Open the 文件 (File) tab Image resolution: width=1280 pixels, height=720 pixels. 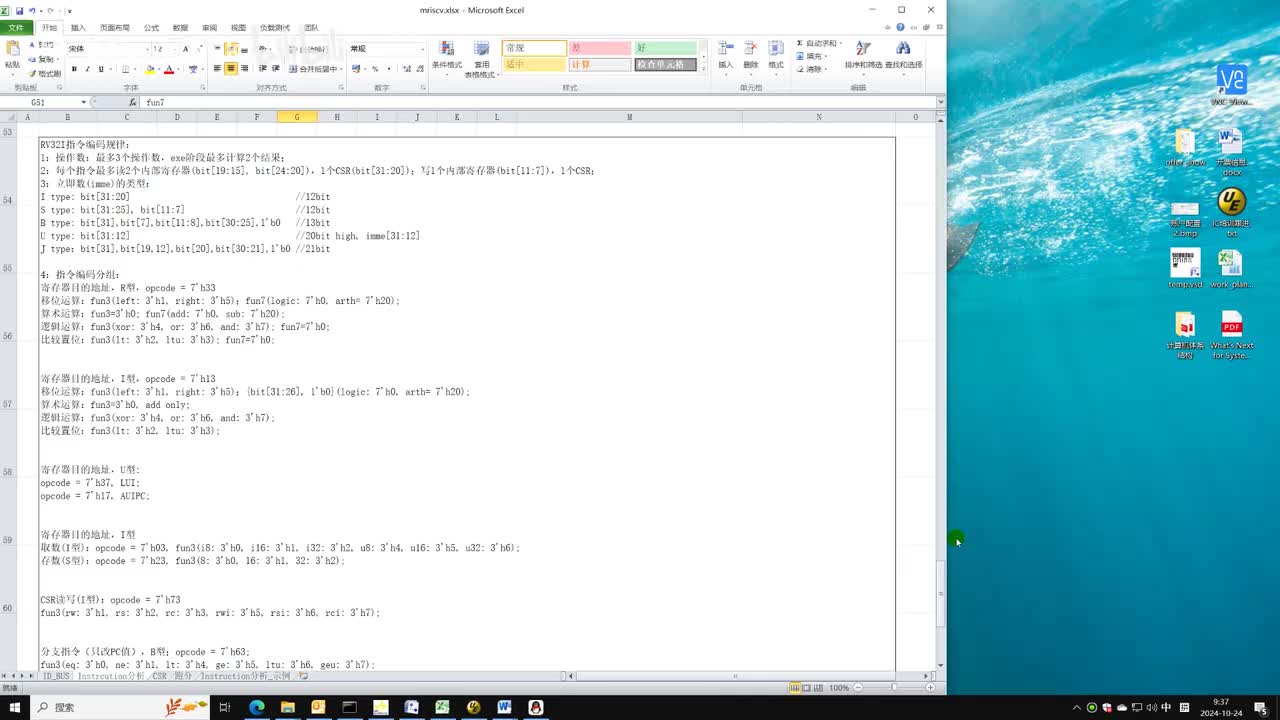(x=16, y=28)
